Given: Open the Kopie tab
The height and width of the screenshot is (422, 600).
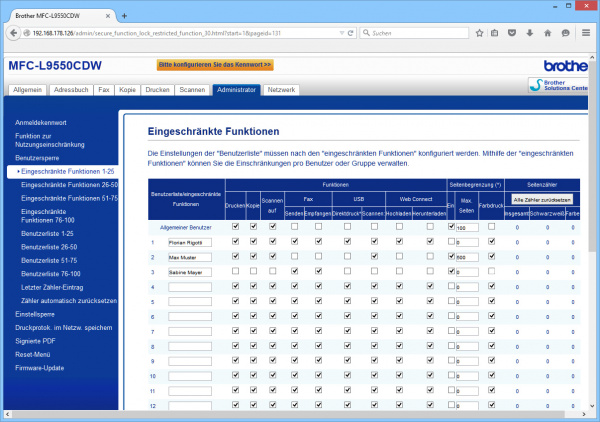Looking at the screenshot, I should [127, 90].
